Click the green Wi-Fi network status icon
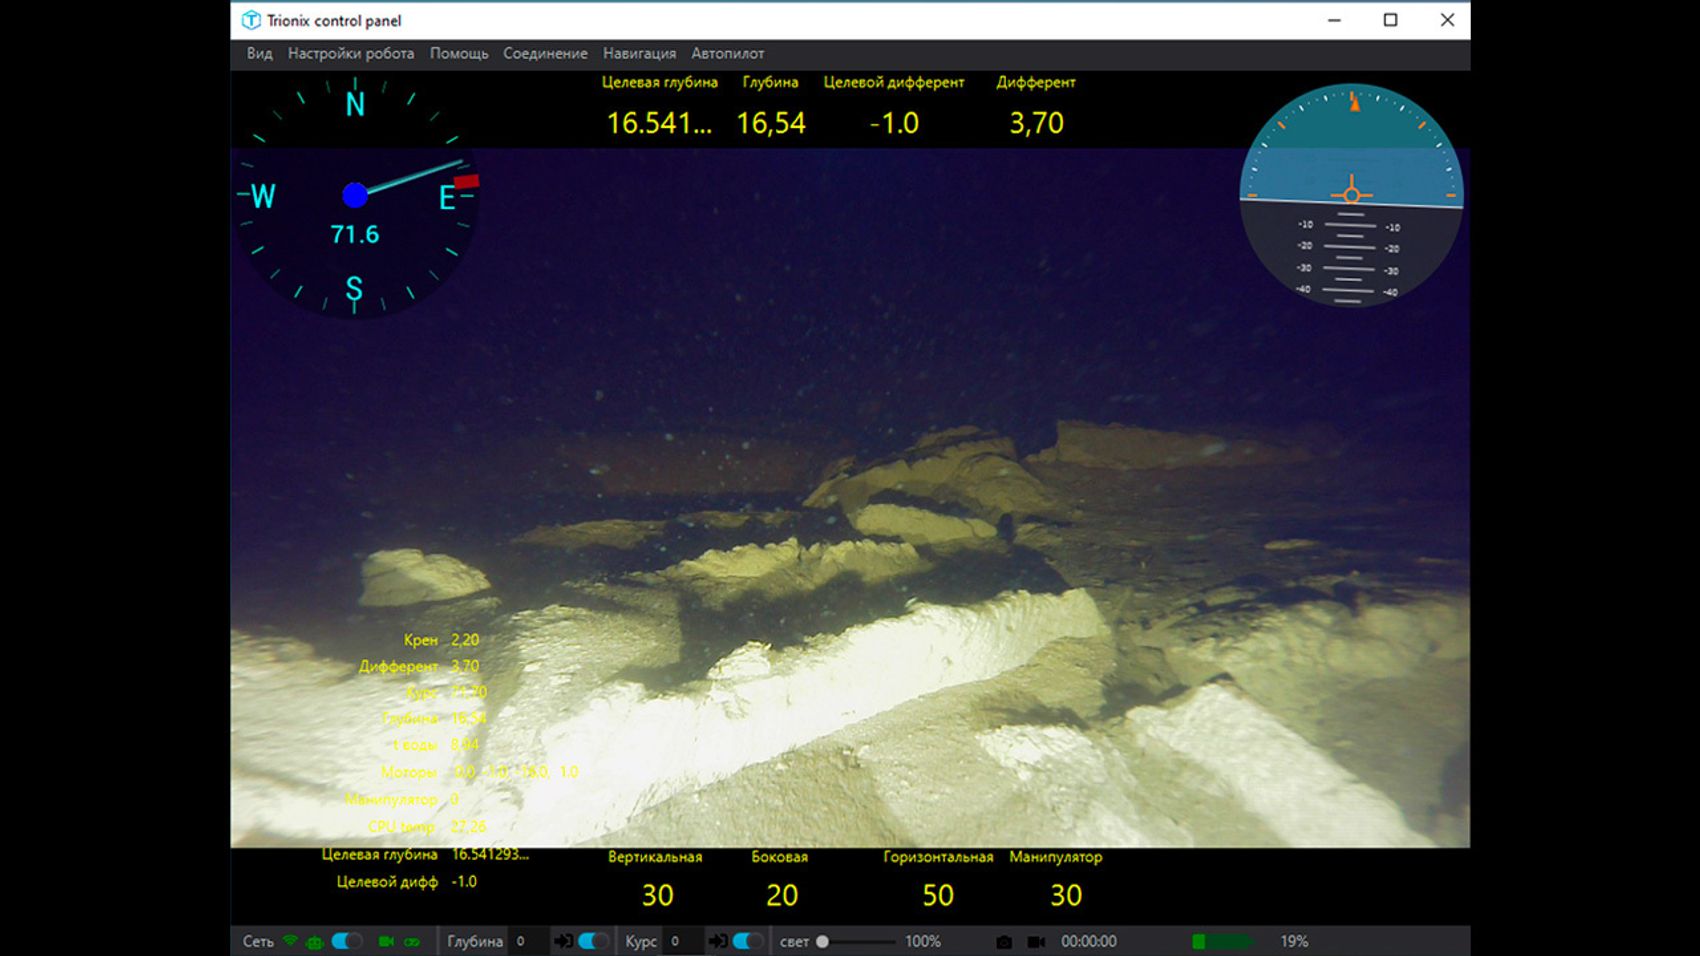This screenshot has width=1700, height=956. tap(290, 941)
